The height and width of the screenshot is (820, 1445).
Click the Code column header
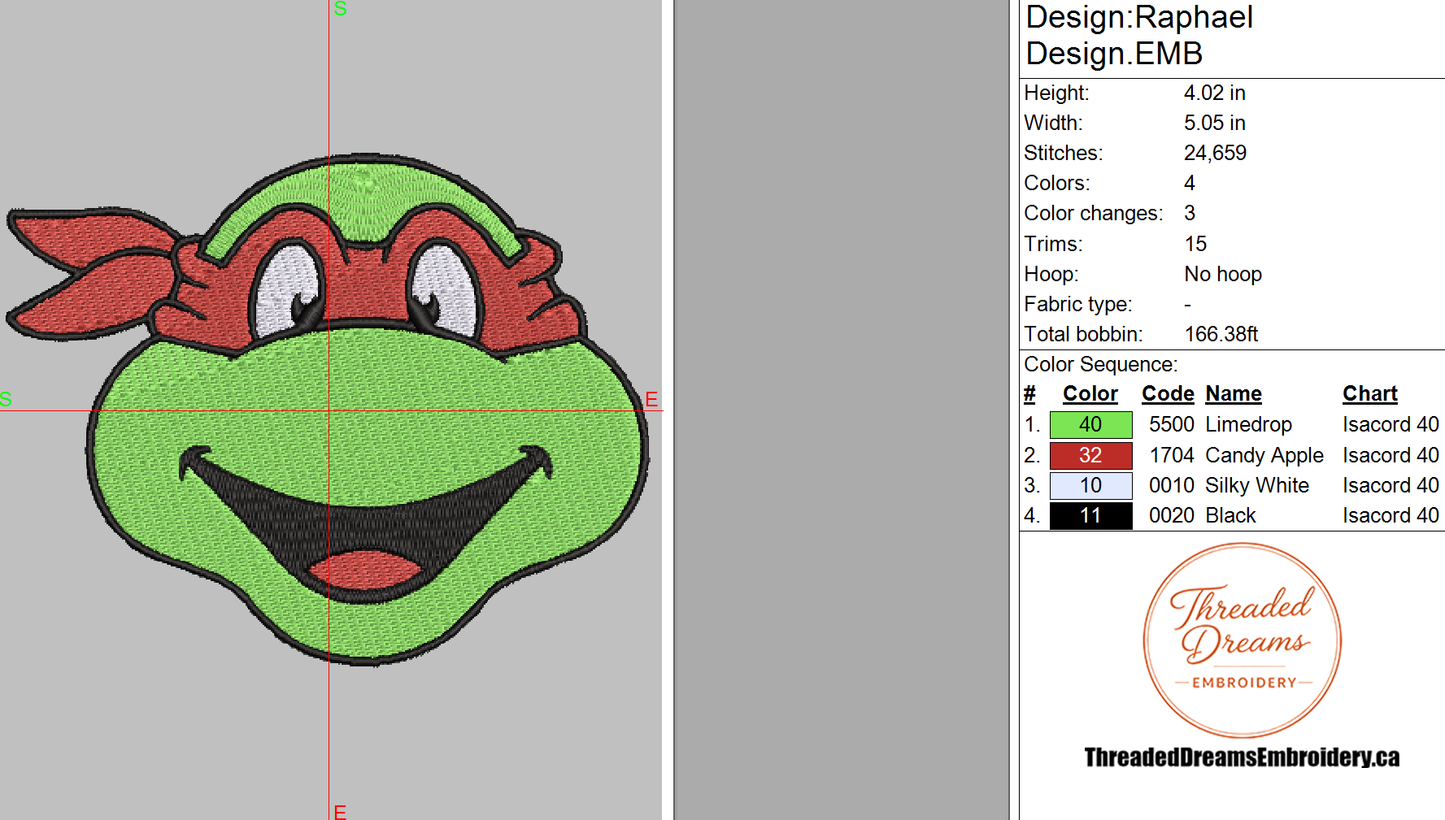[1168, 394]
